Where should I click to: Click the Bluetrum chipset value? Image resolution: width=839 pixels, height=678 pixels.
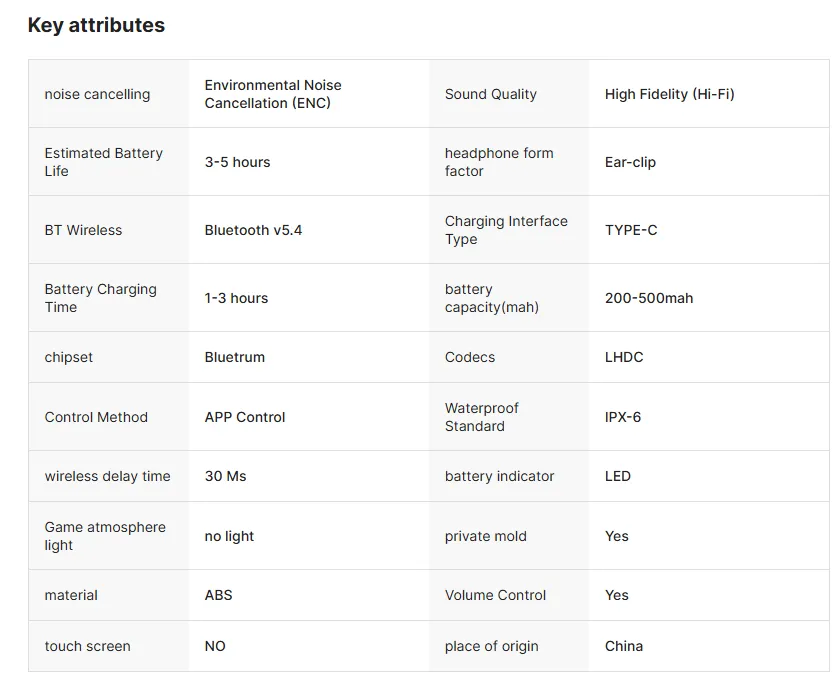coord(234,357)
